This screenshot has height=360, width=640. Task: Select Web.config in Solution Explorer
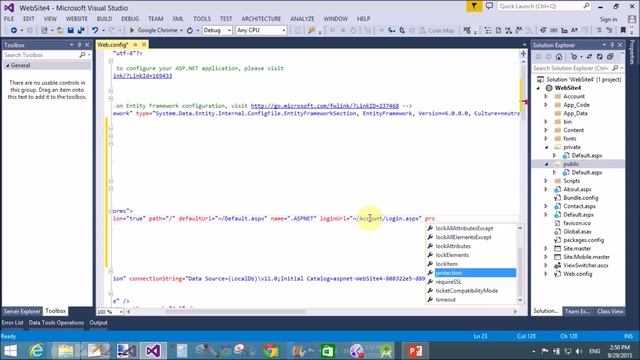pos(577,274)
